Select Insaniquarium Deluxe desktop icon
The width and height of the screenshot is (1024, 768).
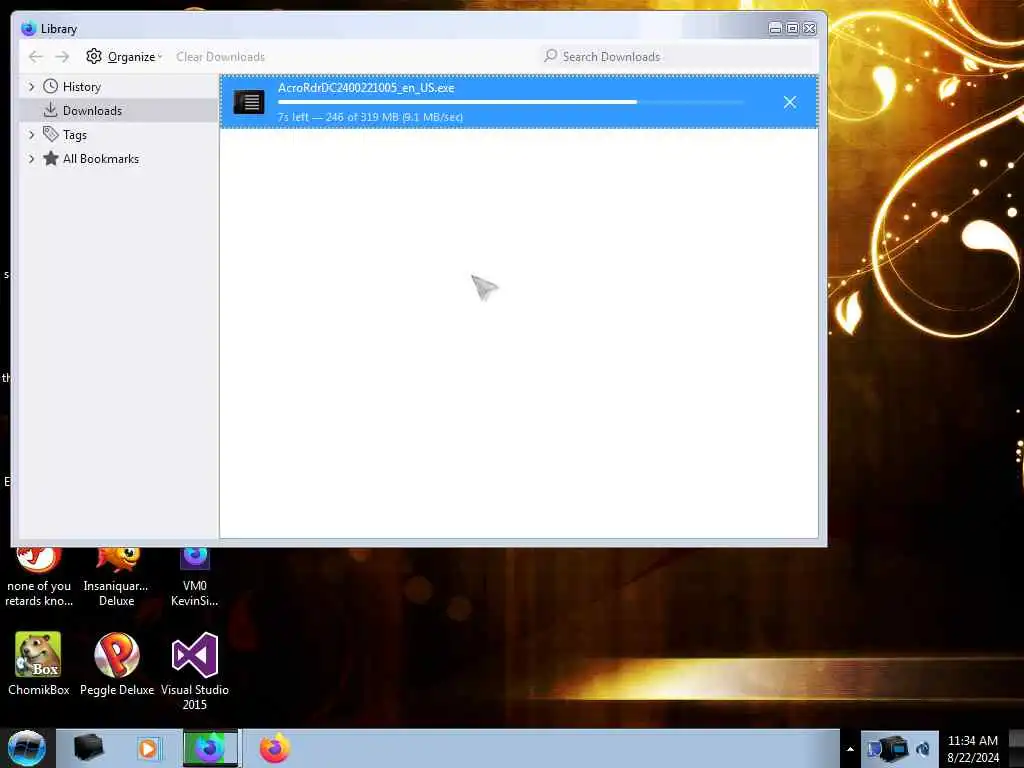(x=116, y=577)
